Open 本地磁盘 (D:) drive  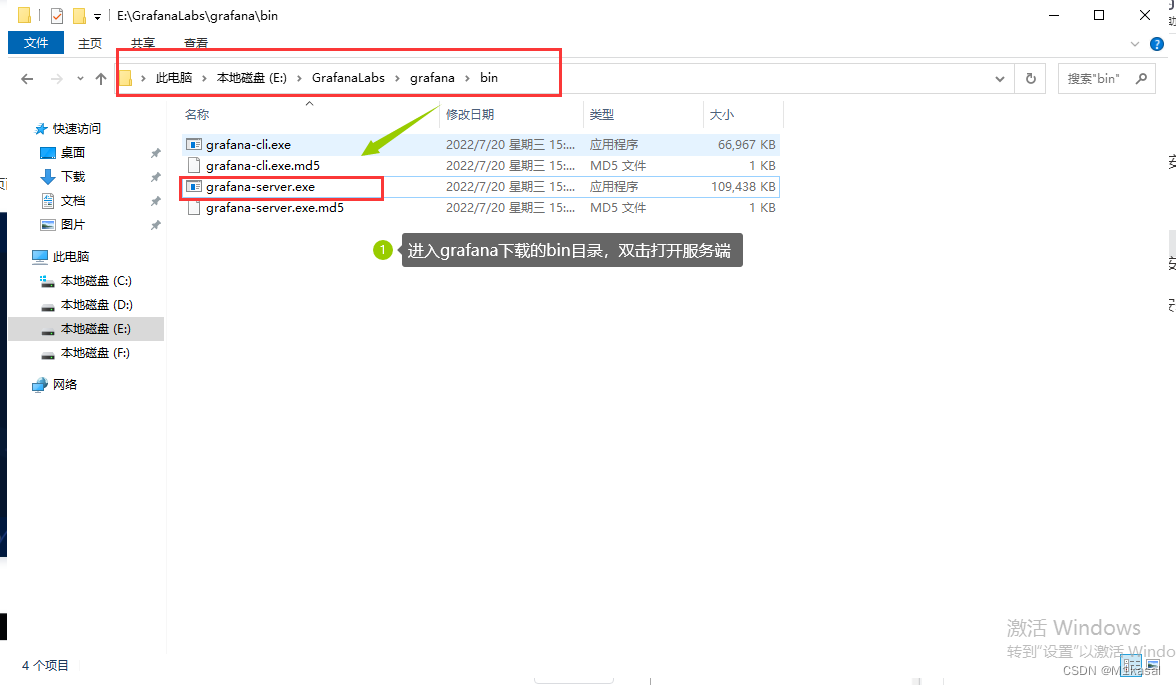(x=97, y=305)
